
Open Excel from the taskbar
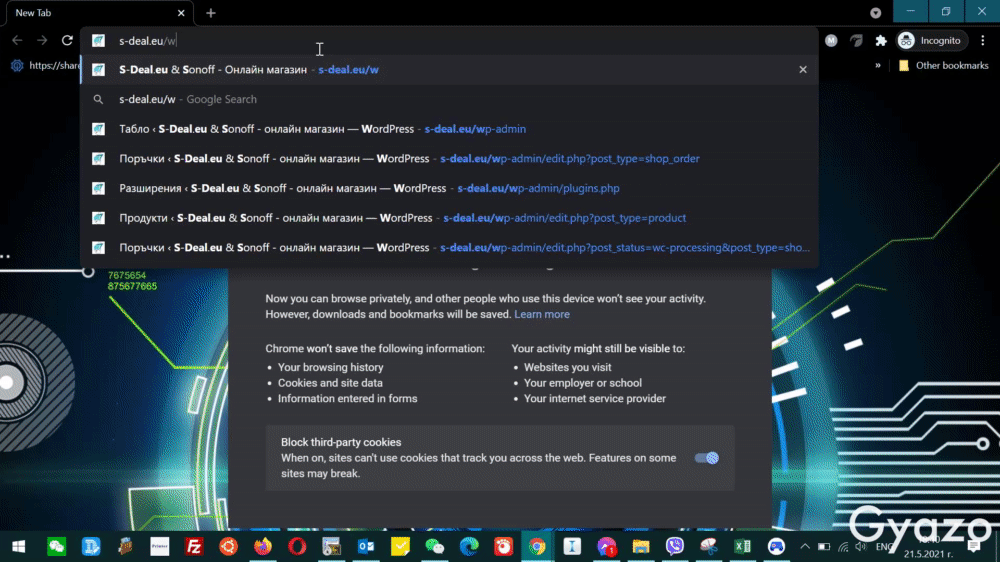pos(742,547)
